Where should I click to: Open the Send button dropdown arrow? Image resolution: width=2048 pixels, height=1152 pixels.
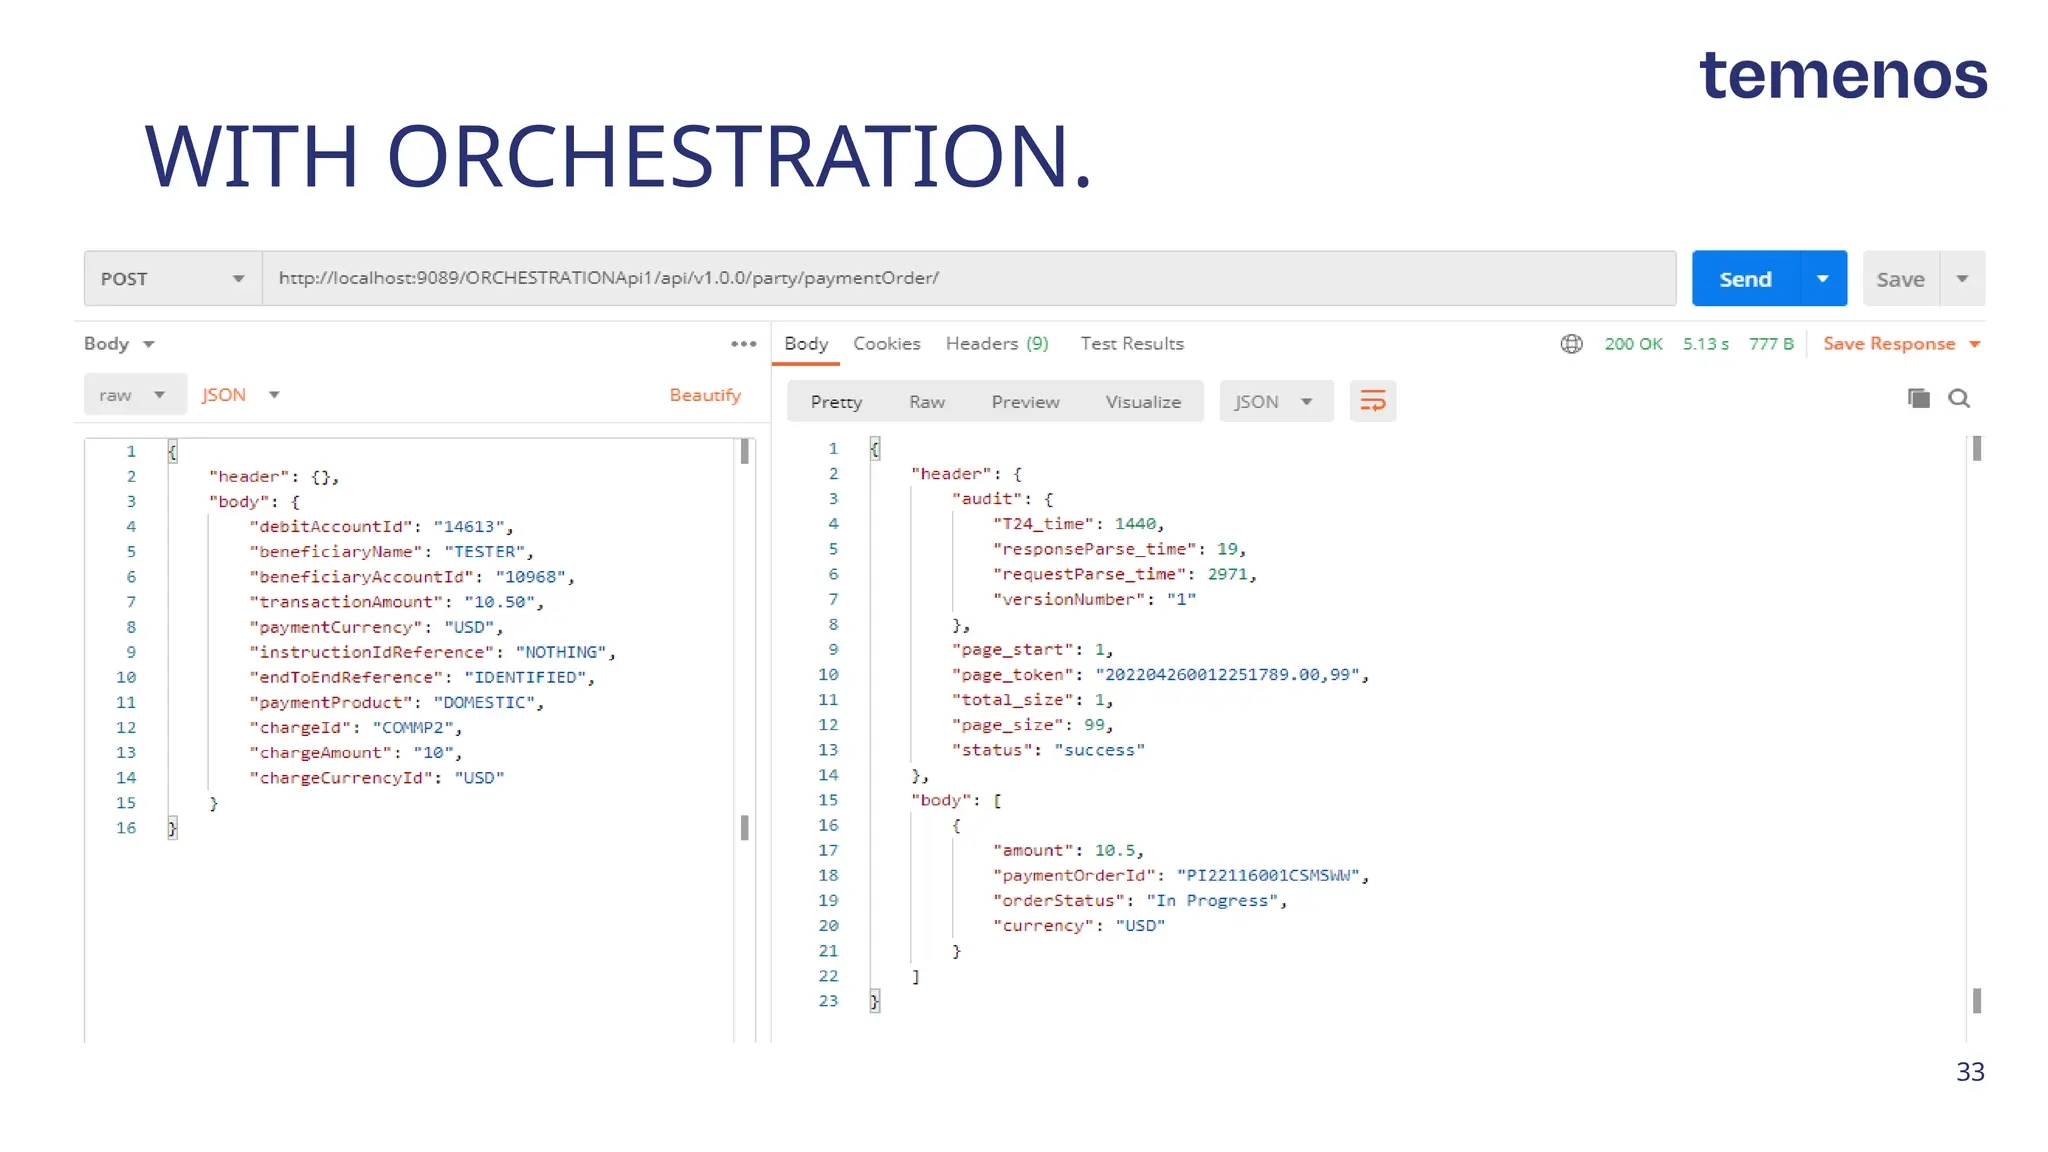(1823, 279)
